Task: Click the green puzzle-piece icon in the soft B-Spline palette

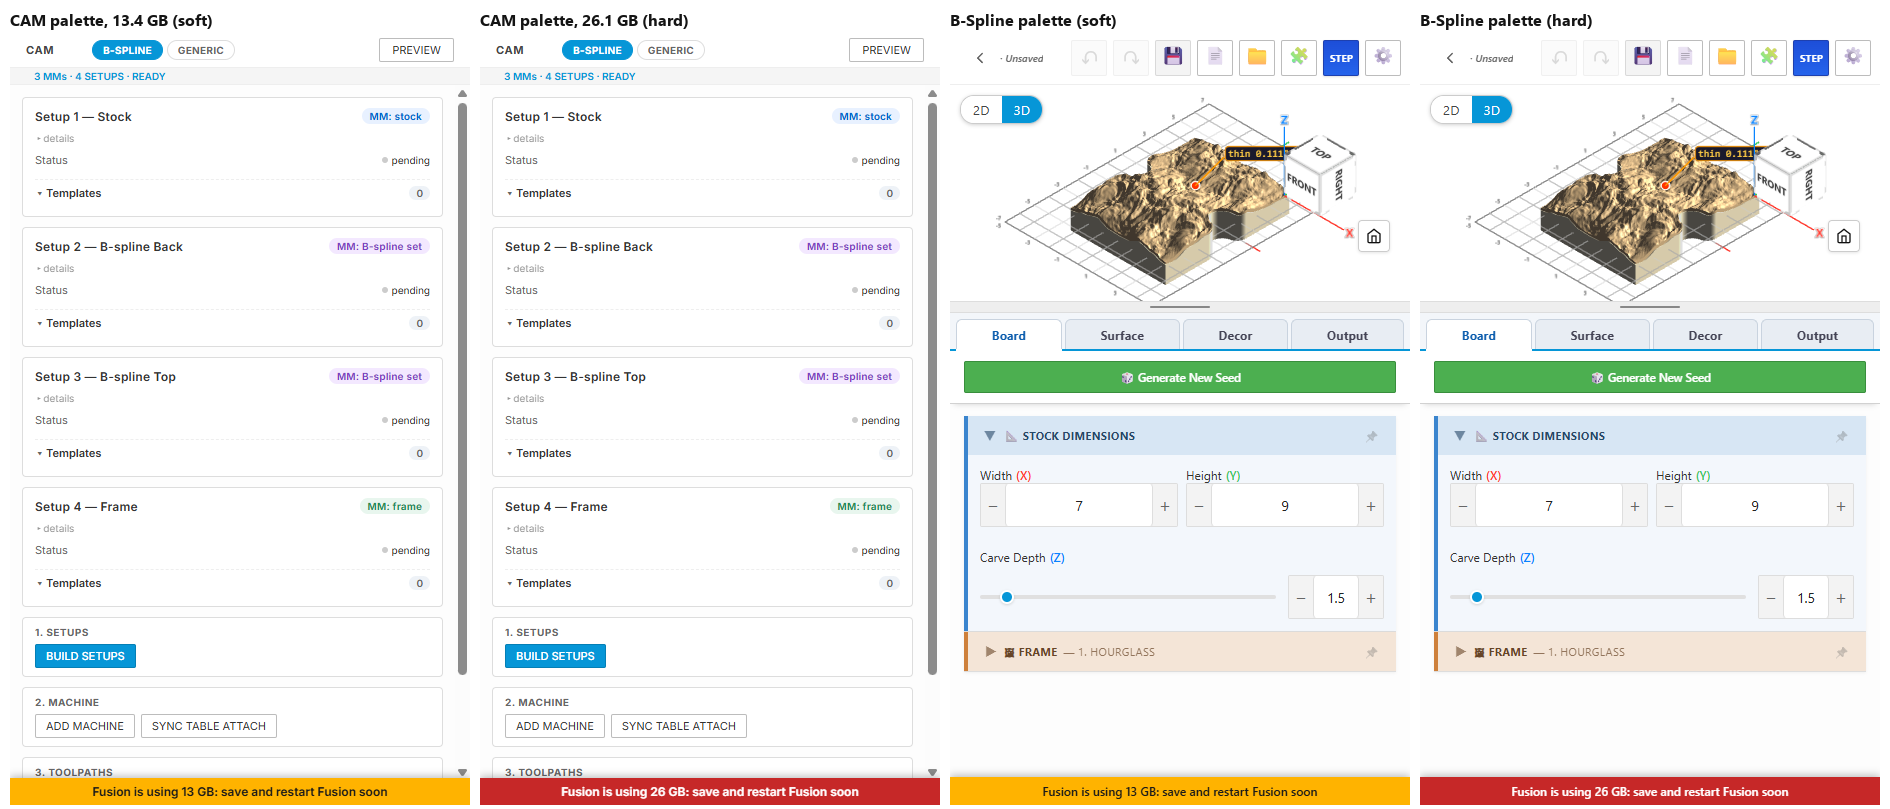Action: click(1299, 58)
